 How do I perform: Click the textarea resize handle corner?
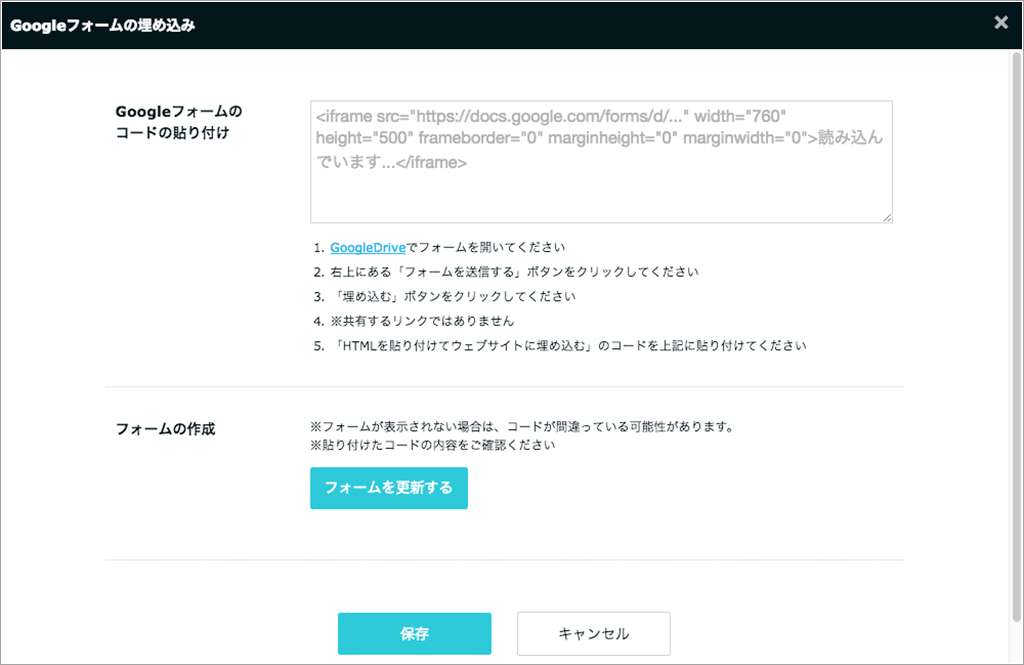tap(888, 218)
